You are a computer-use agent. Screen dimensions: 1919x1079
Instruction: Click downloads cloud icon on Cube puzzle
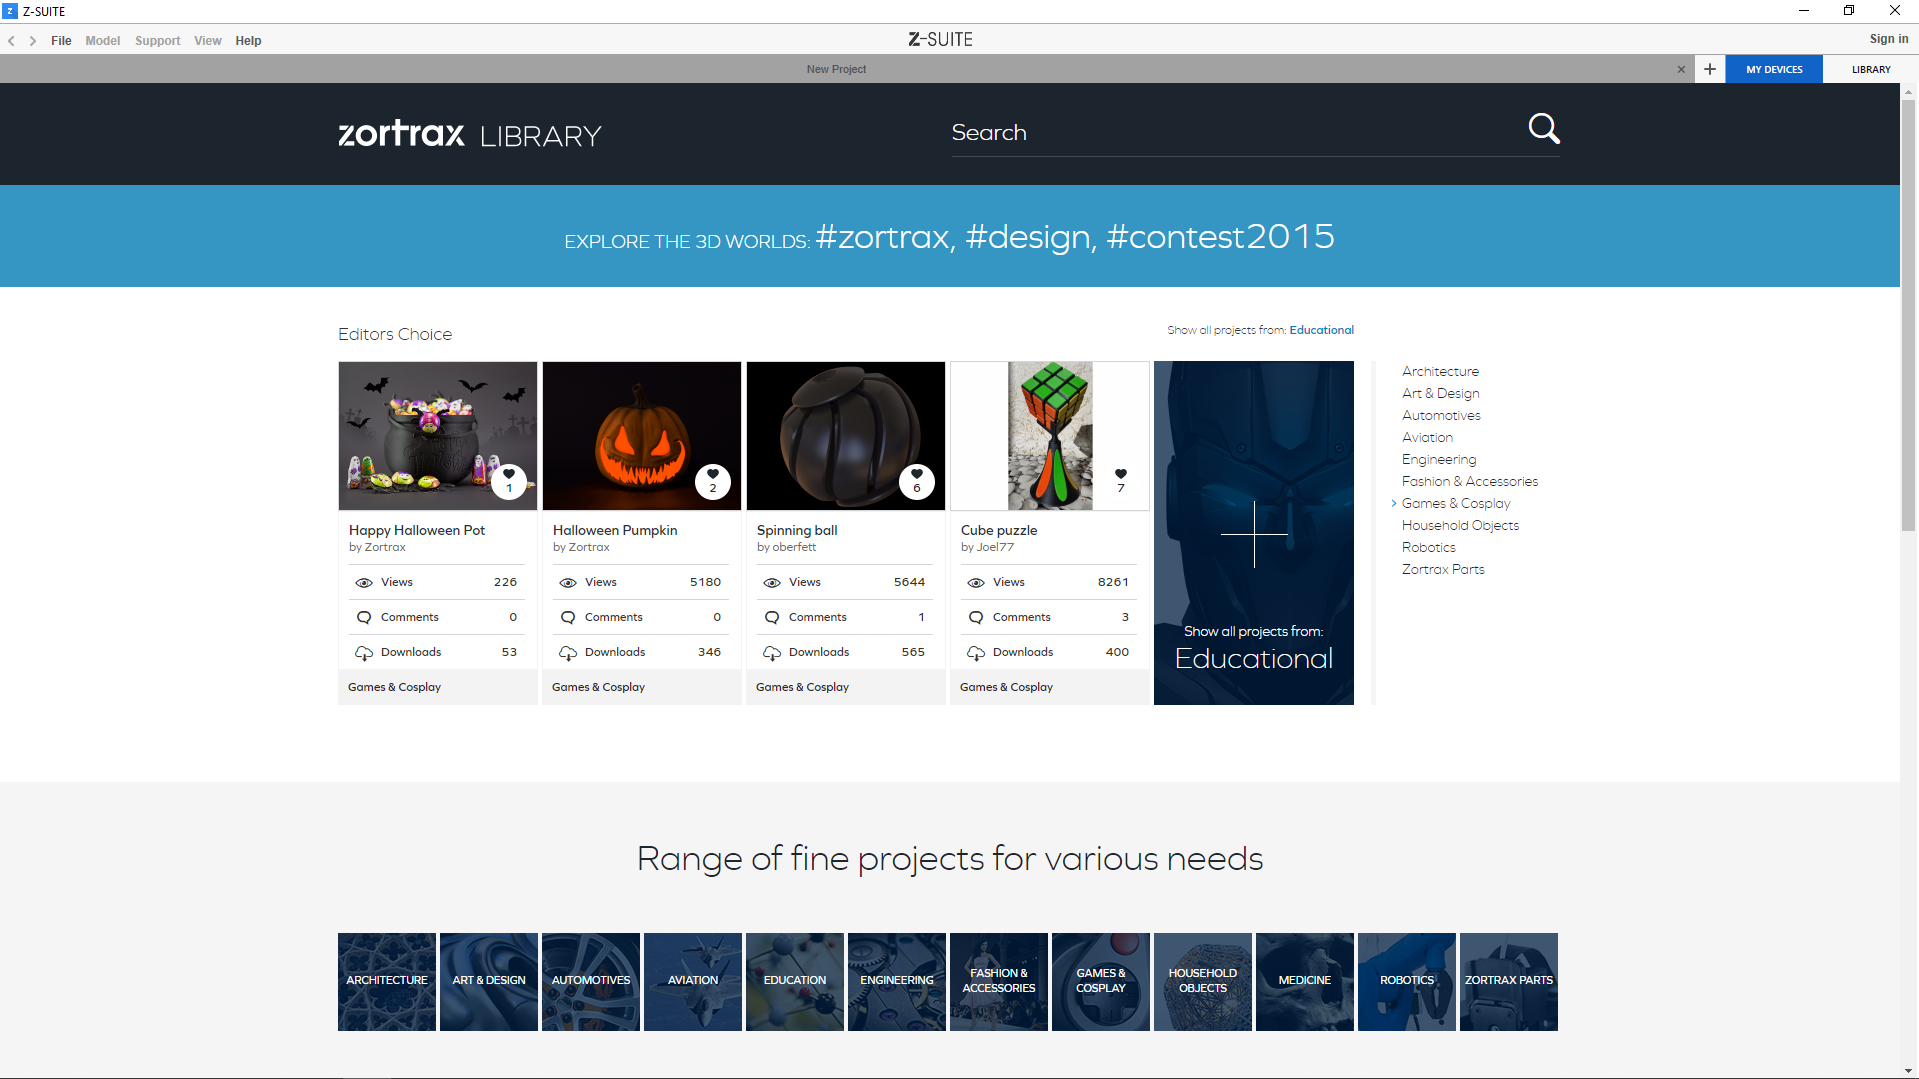[x=976, y=653]
